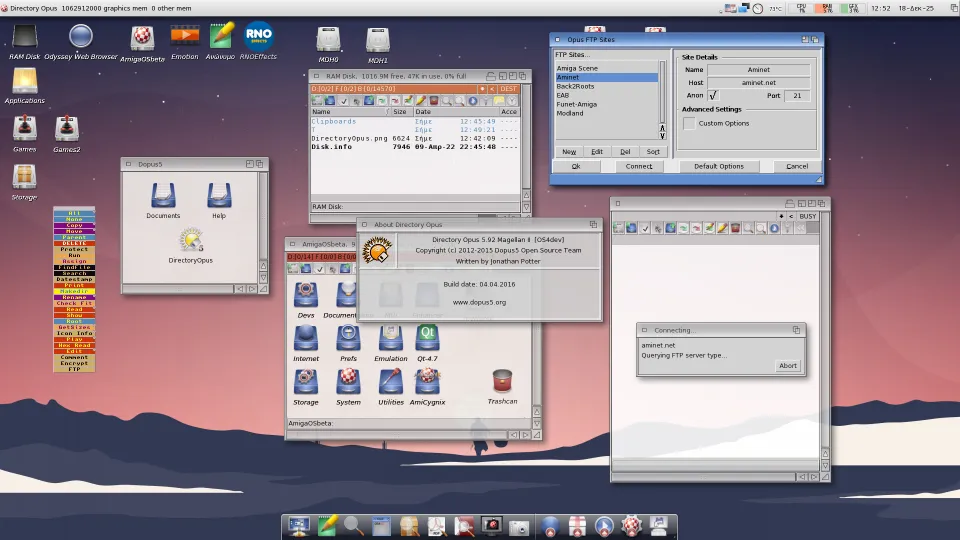Open the Odyssey Web Browser desktop icon
The height and width of the screenshot is (540, 960).
coord(81,37)
